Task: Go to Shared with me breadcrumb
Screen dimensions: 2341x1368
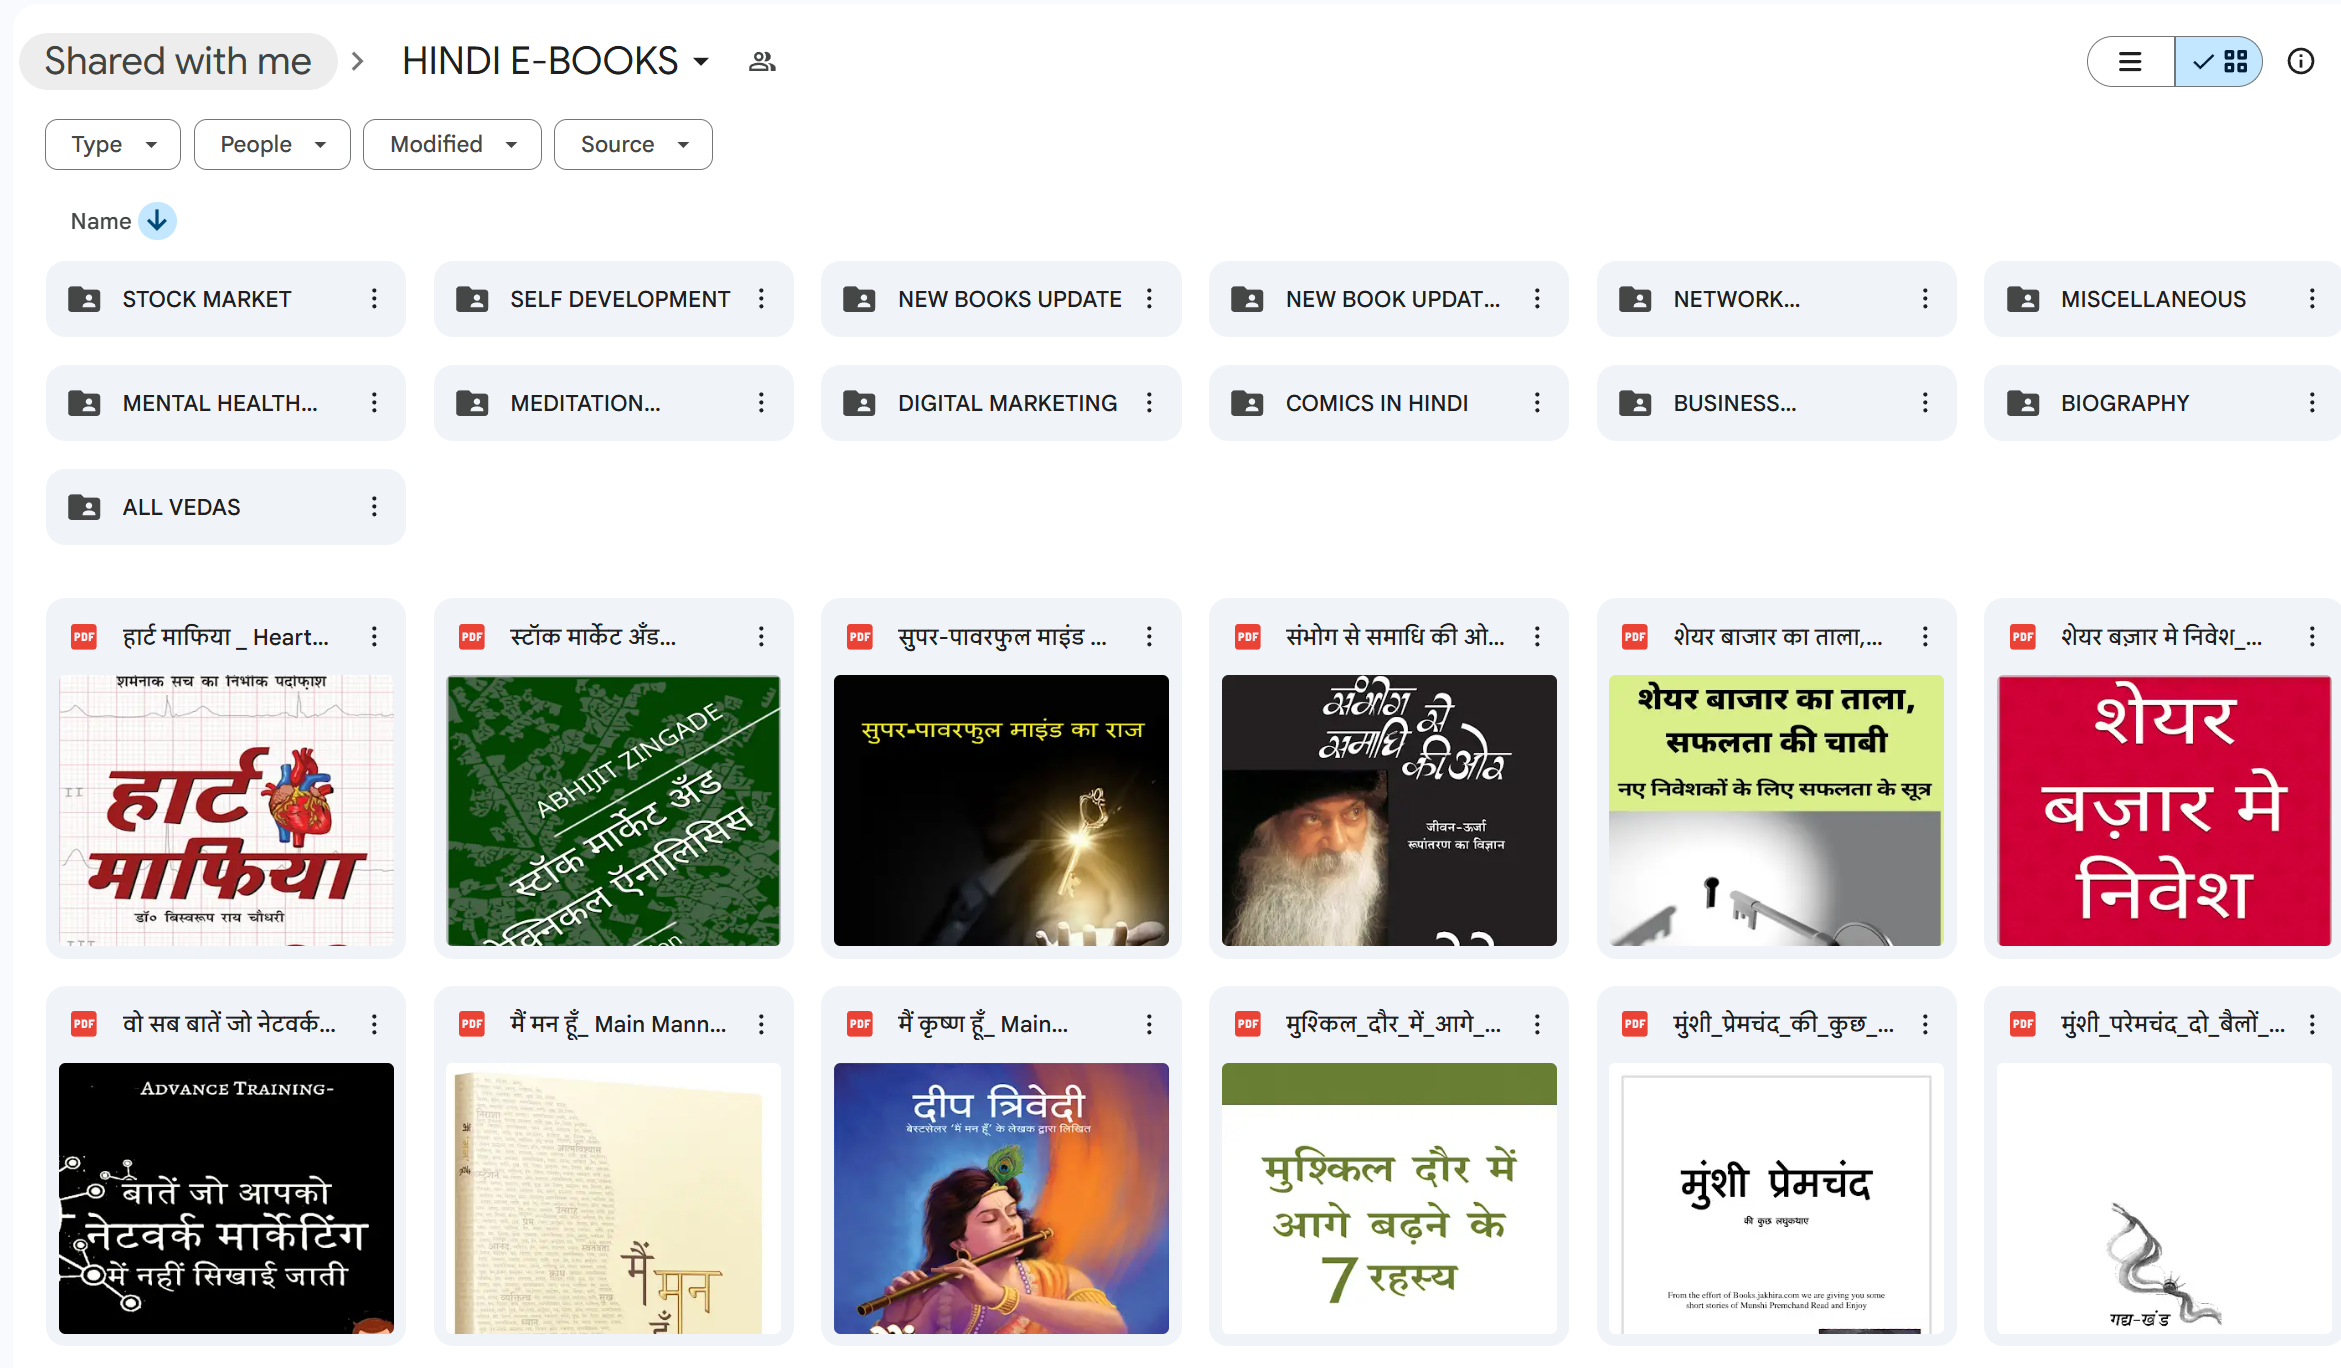Action: [x=178, y=62]
